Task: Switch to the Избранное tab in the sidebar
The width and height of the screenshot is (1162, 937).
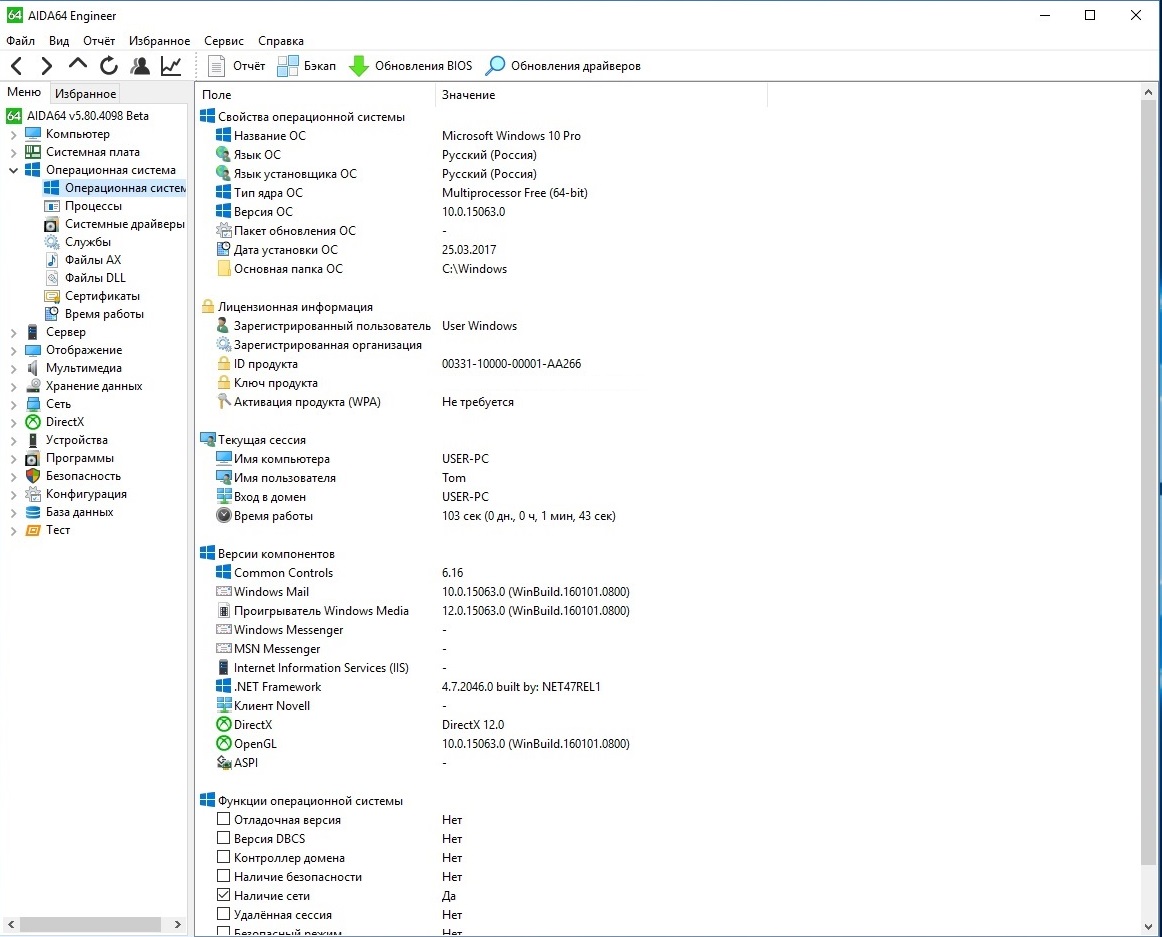Action: [85, 93]
